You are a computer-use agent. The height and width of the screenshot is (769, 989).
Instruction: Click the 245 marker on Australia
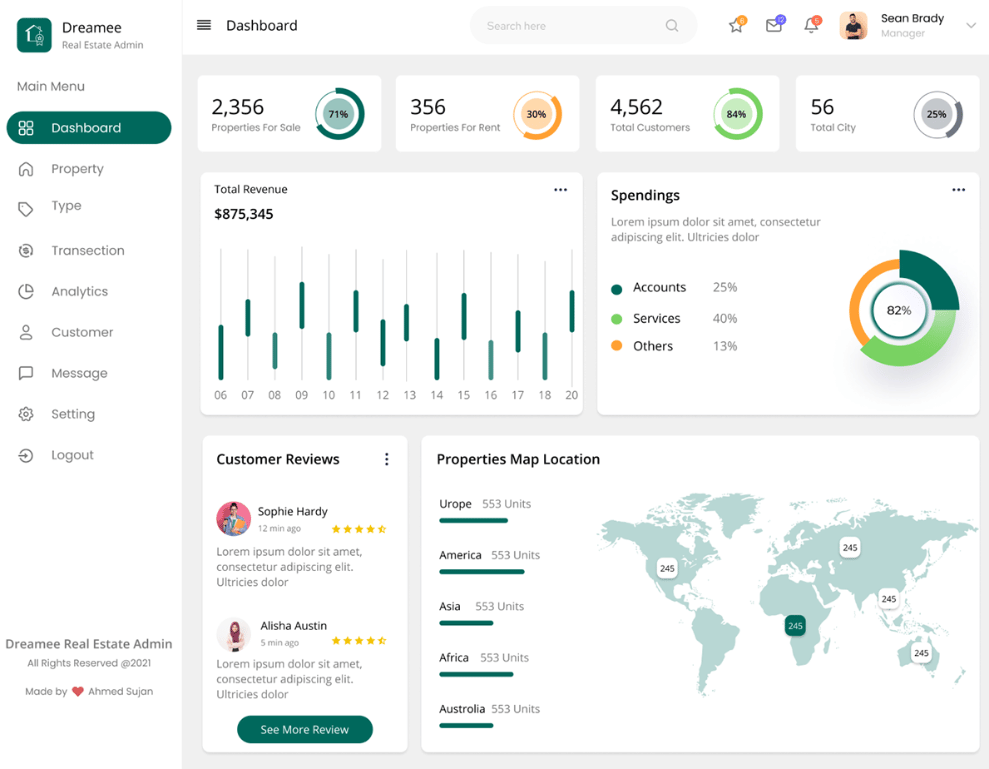click(x=921, y=654)
